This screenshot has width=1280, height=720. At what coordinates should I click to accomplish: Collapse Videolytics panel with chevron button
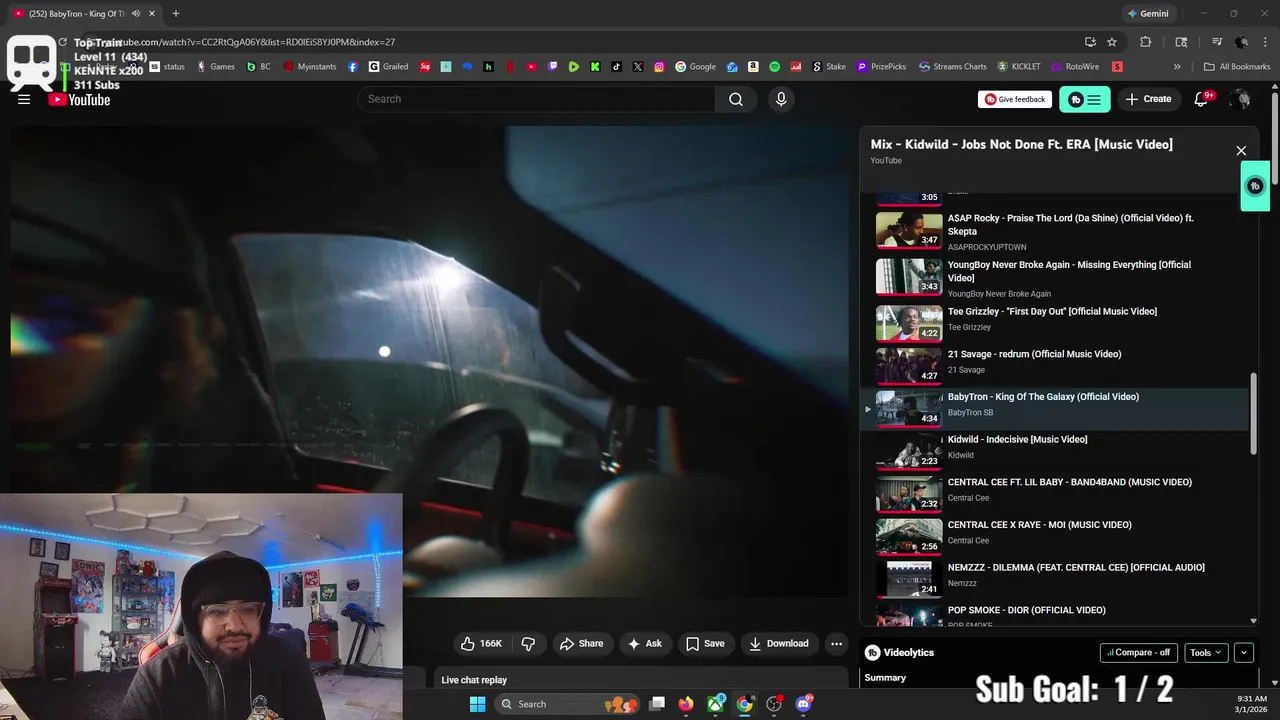1244,652
